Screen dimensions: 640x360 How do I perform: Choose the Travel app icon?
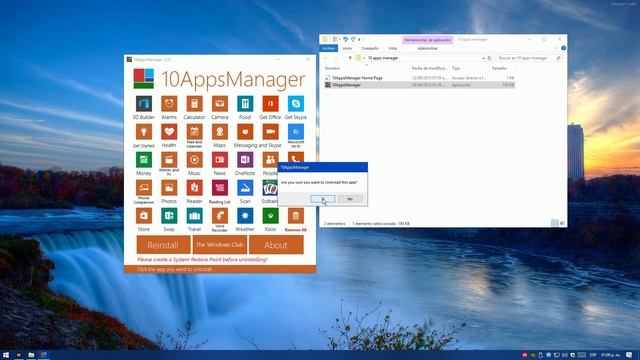click(194, 216)
